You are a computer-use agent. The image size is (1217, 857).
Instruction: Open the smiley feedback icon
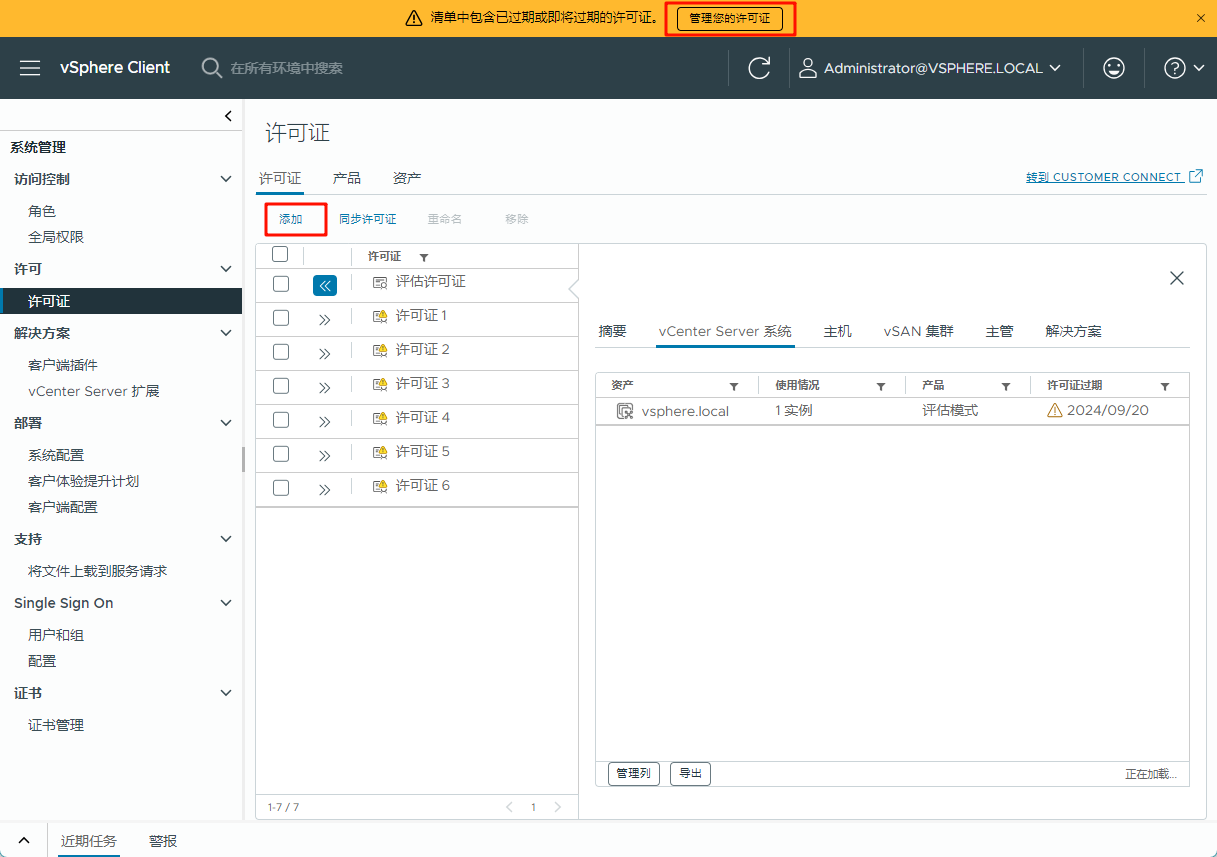[1113, 68]
